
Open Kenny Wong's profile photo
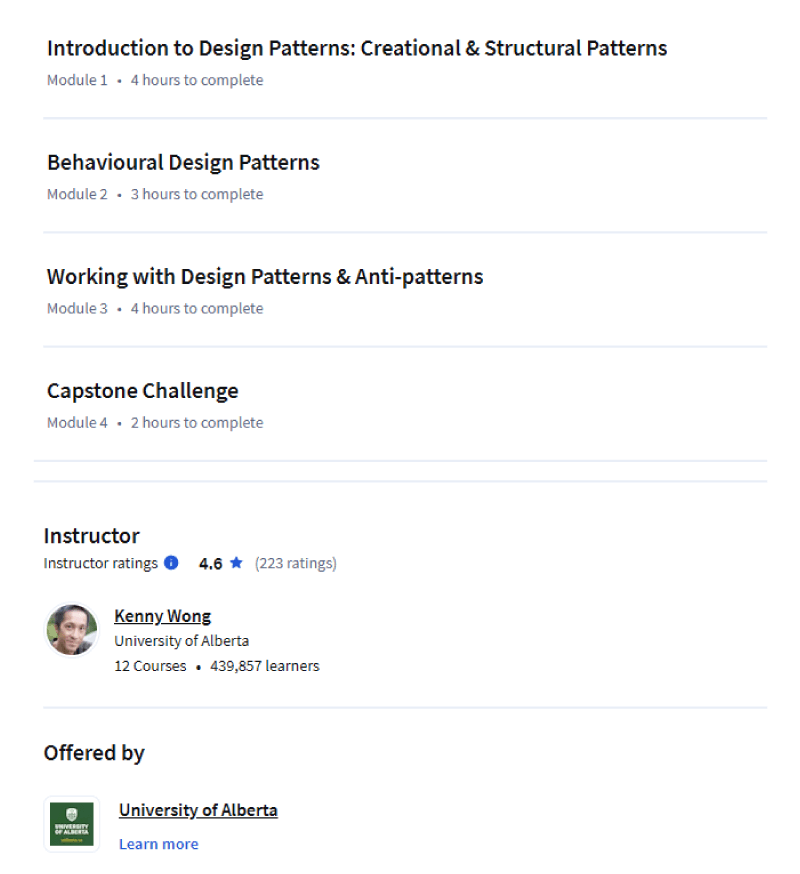pyautogui.click(x=71, y=630)
